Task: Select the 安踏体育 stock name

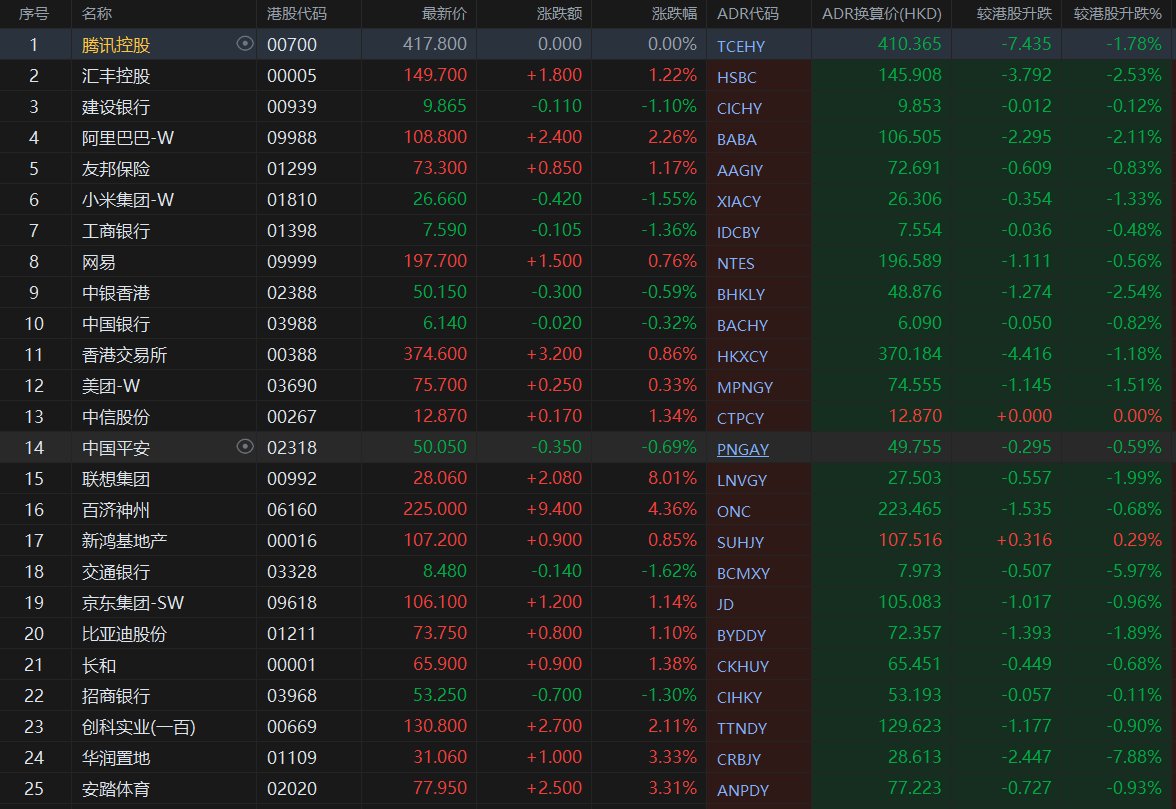Action: coord(116,789)
